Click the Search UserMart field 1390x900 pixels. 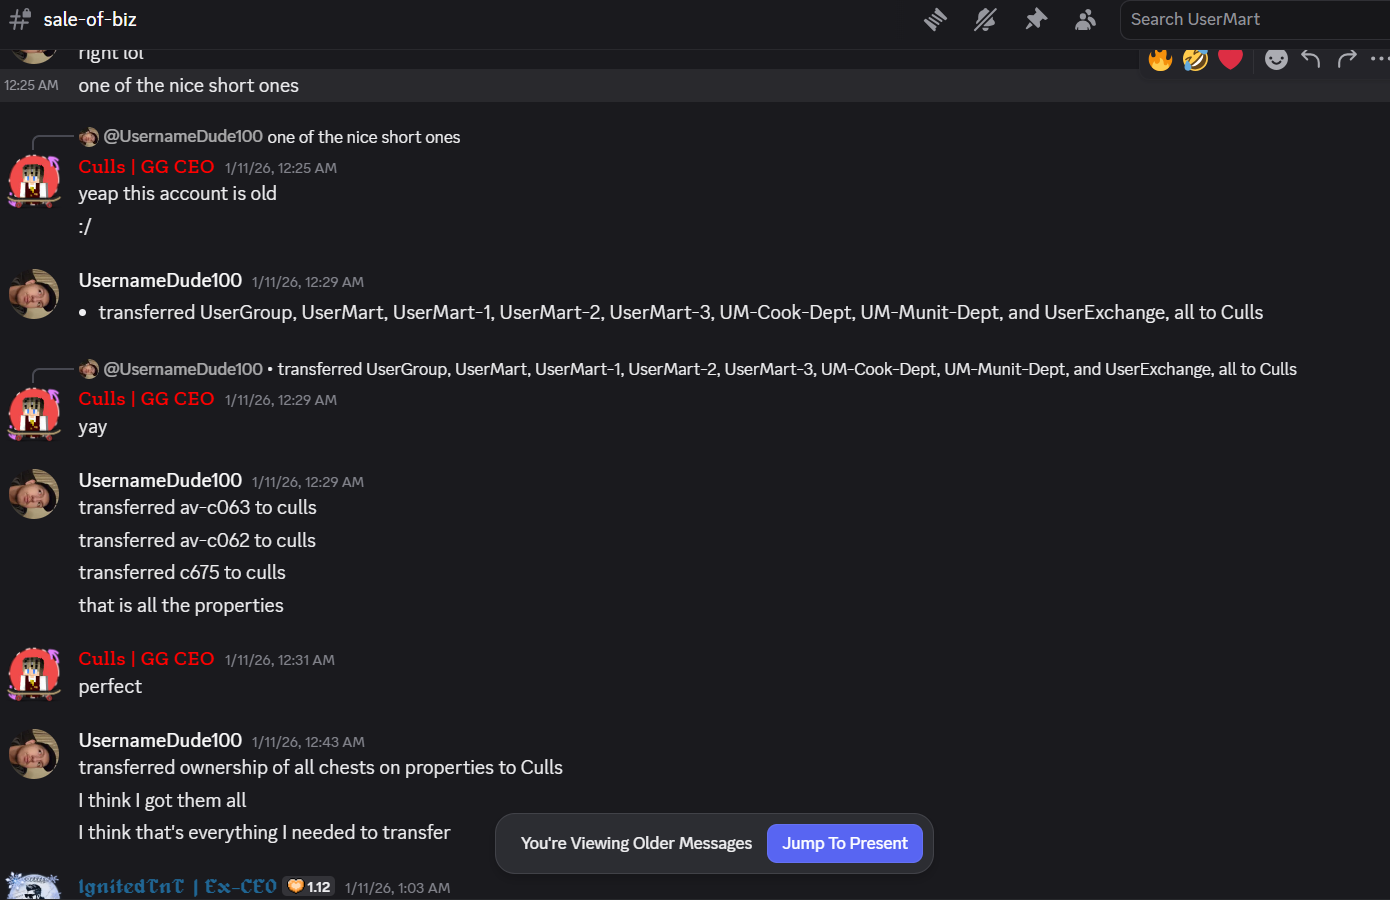point(1255,19)
